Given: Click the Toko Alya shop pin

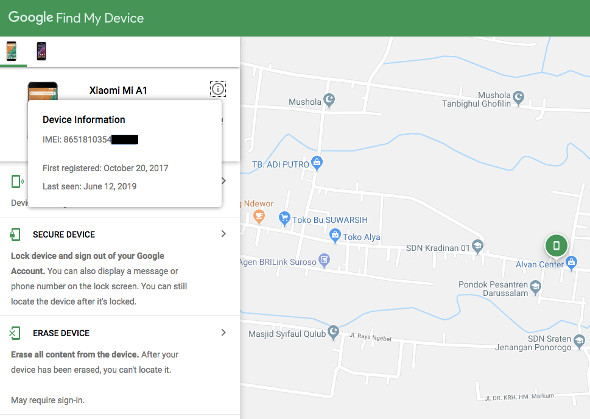Looking at the screenshot, I should (x=335, y=235).
